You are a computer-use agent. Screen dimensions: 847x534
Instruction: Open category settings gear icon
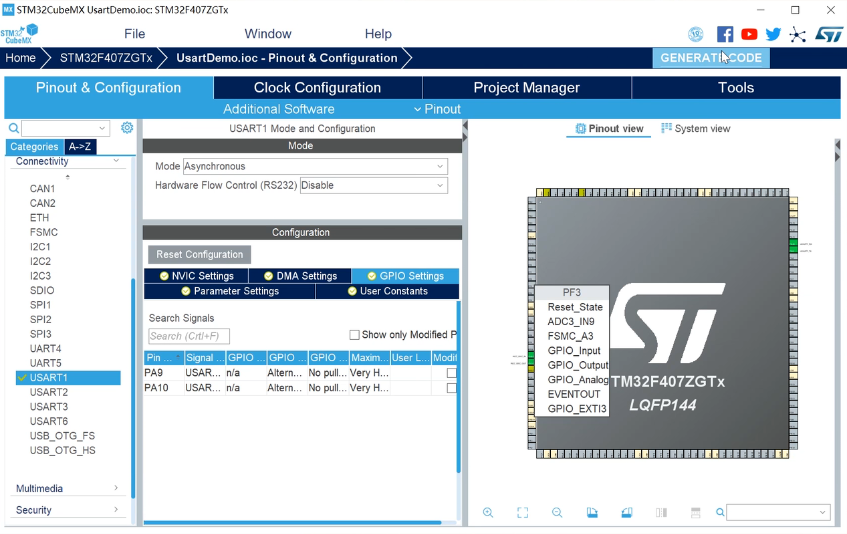coord(127,127)
